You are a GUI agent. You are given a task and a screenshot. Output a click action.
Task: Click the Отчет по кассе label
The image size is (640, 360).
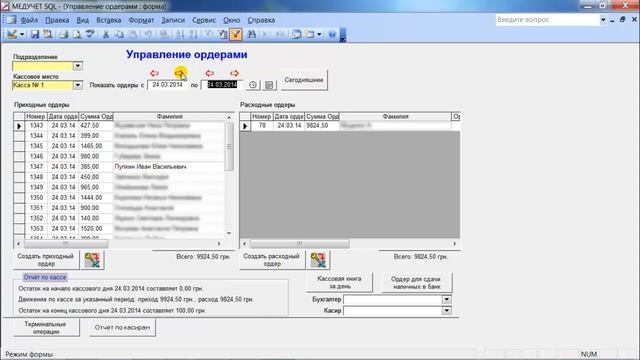pos(45,278)
